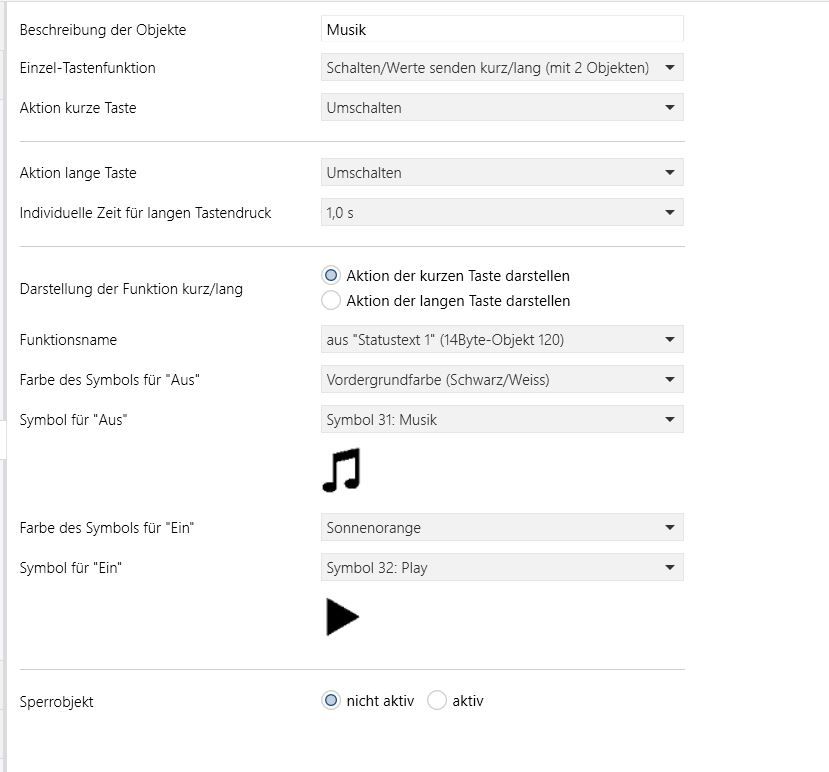Image resolution: width=829 pixels, height=772 pixels.
Task: Open the Funktionsname dropdown
Action: coord(502,339)
